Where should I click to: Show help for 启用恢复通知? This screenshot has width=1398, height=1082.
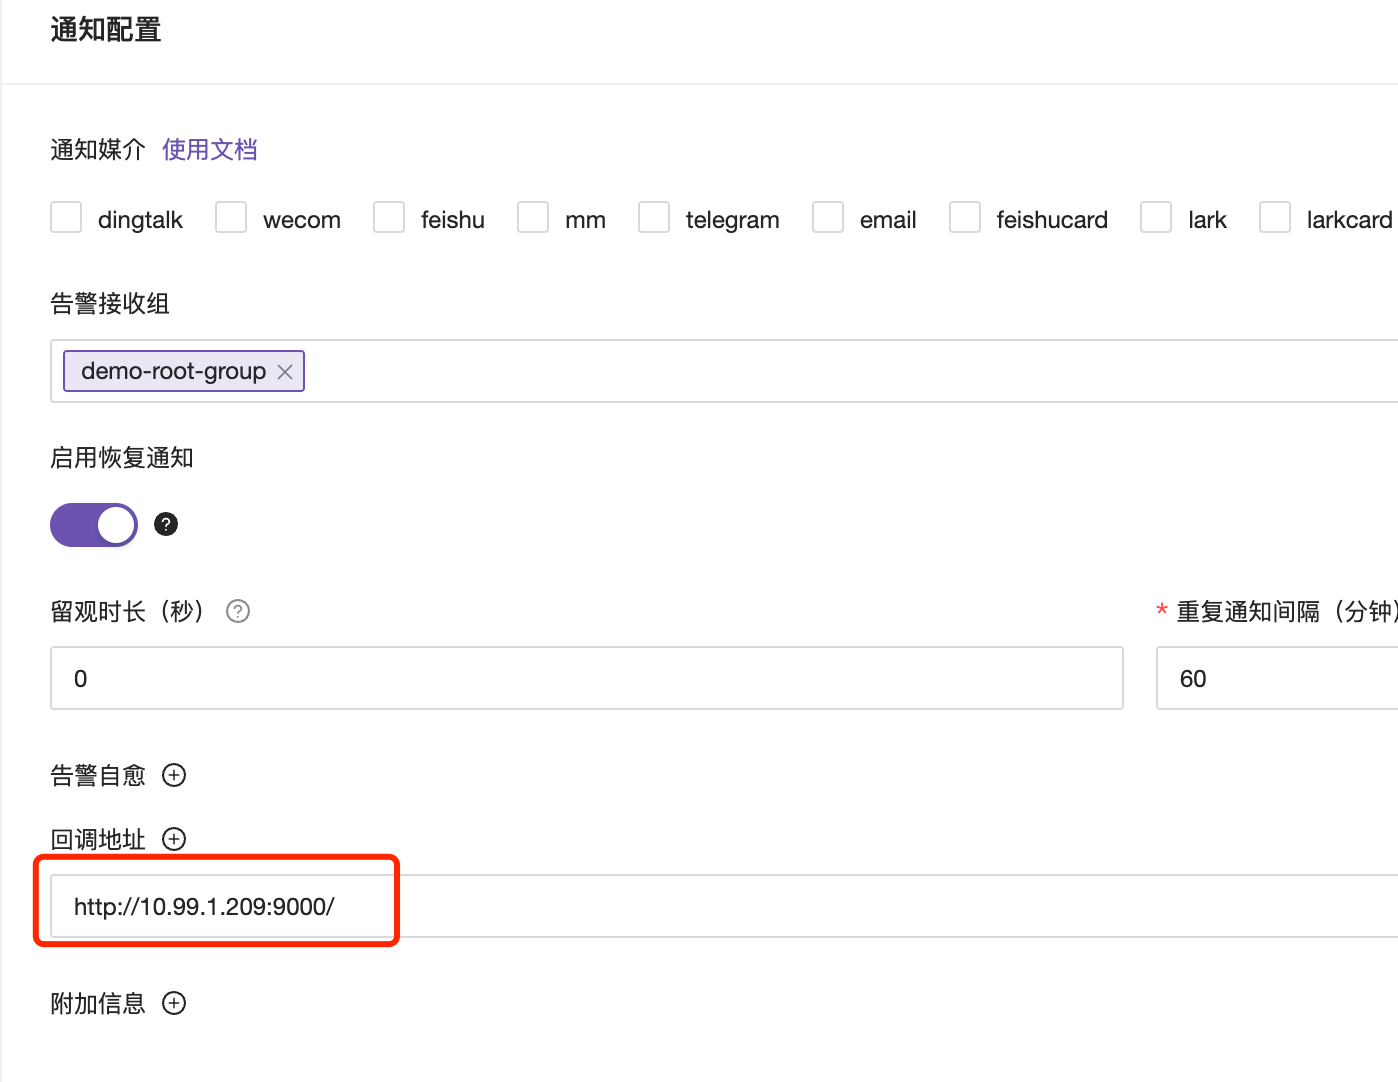click(x=166, y=524)
